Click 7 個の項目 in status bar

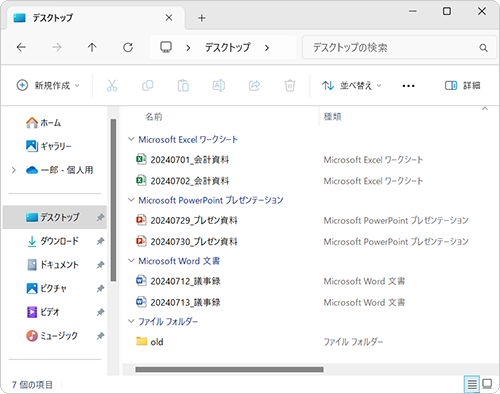[32, 385]
